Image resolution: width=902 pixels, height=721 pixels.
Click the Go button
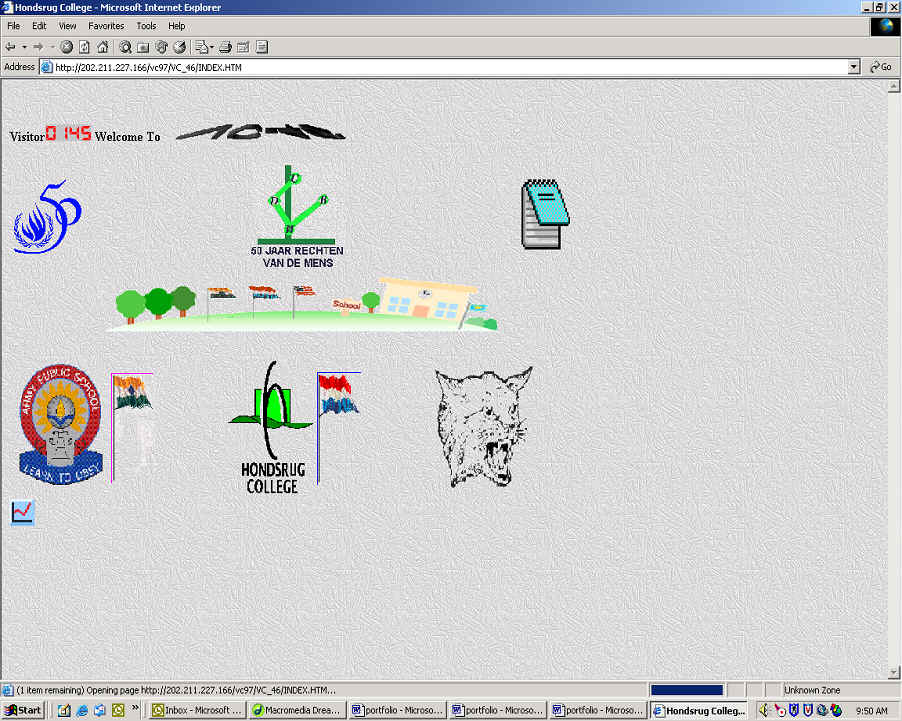[x=881, y=67]
